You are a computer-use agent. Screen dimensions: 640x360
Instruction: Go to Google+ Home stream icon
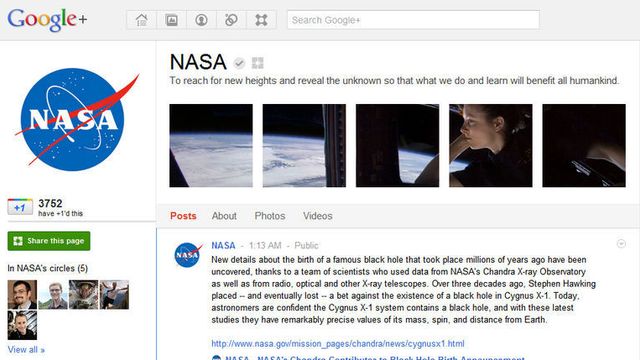[x=142, y=20]
